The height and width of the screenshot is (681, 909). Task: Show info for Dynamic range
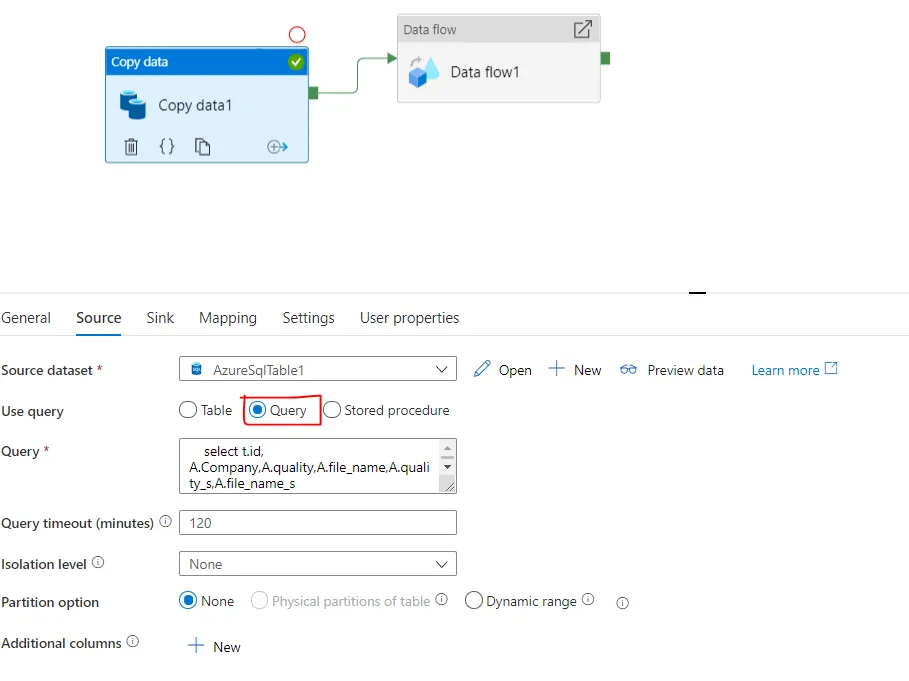coord(588,599)
